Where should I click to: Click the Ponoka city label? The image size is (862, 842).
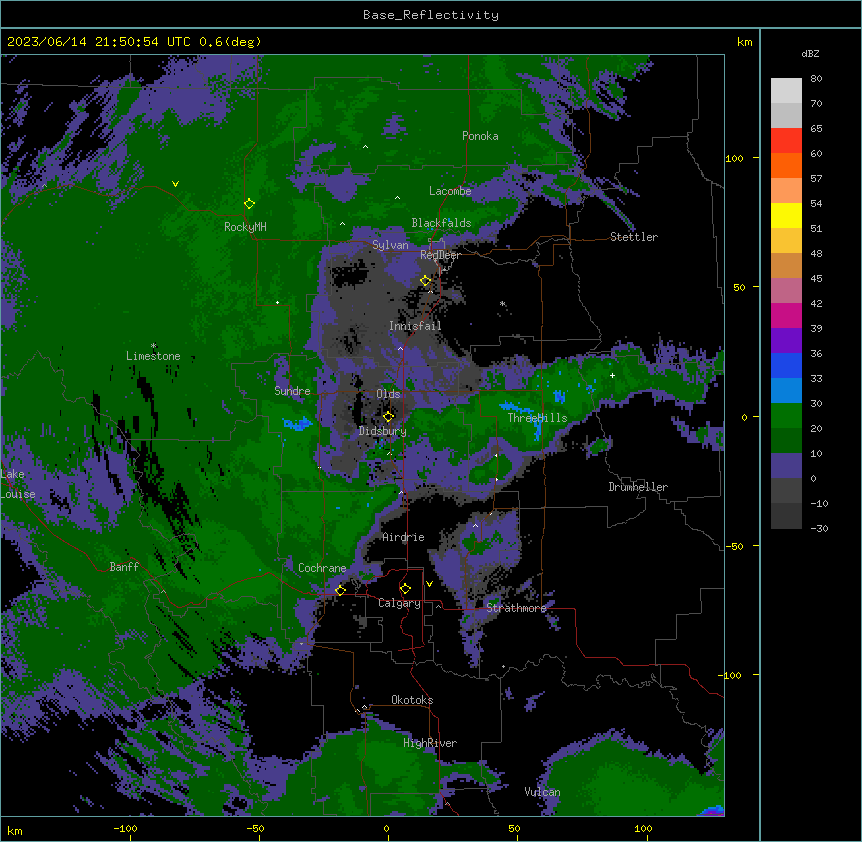(x=480, y=136)
